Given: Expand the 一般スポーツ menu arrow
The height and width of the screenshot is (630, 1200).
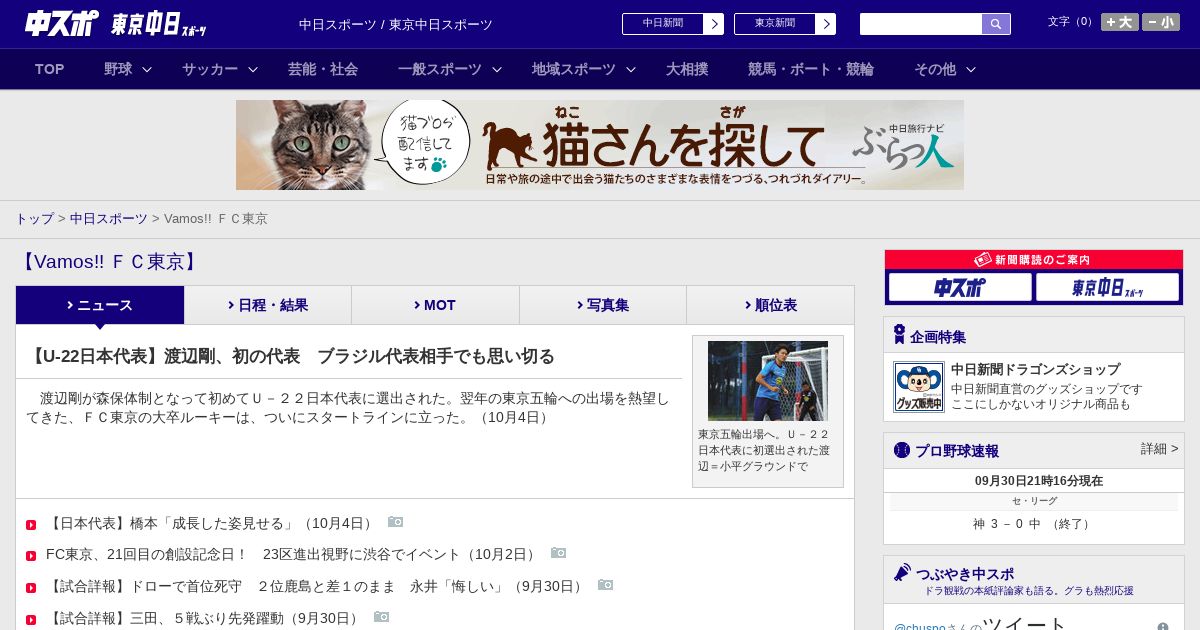Looking at the screenshot, I should 497,70.
